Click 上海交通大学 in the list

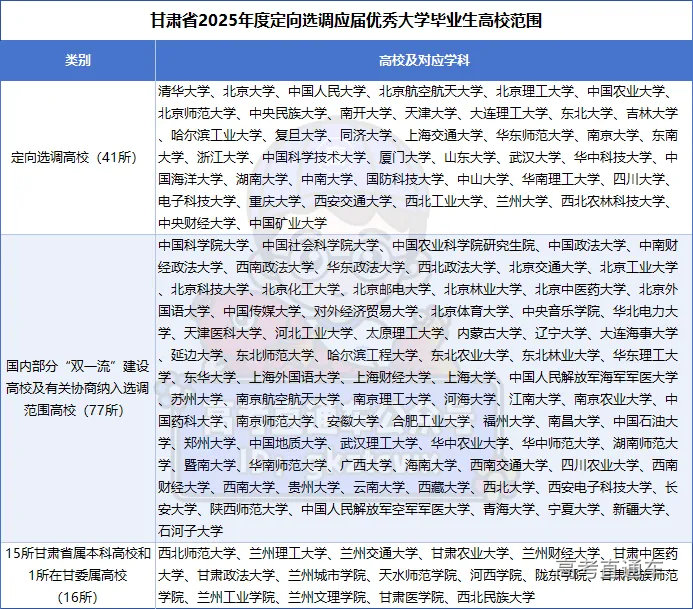[444, 135]
